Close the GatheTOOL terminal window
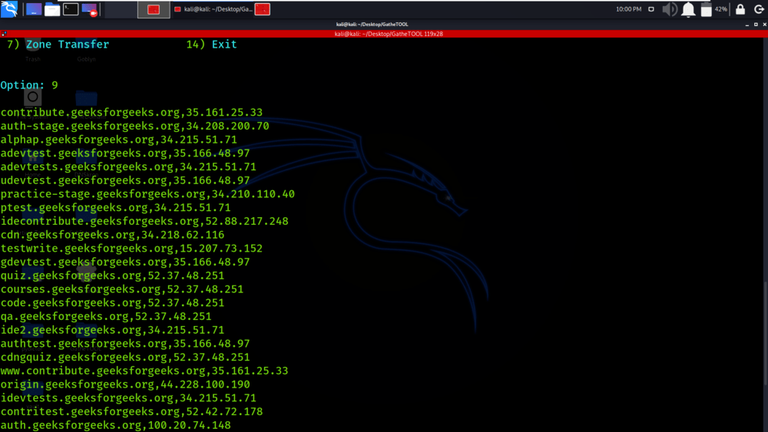This screenshot has height=432, width=768. click(765, 24)
